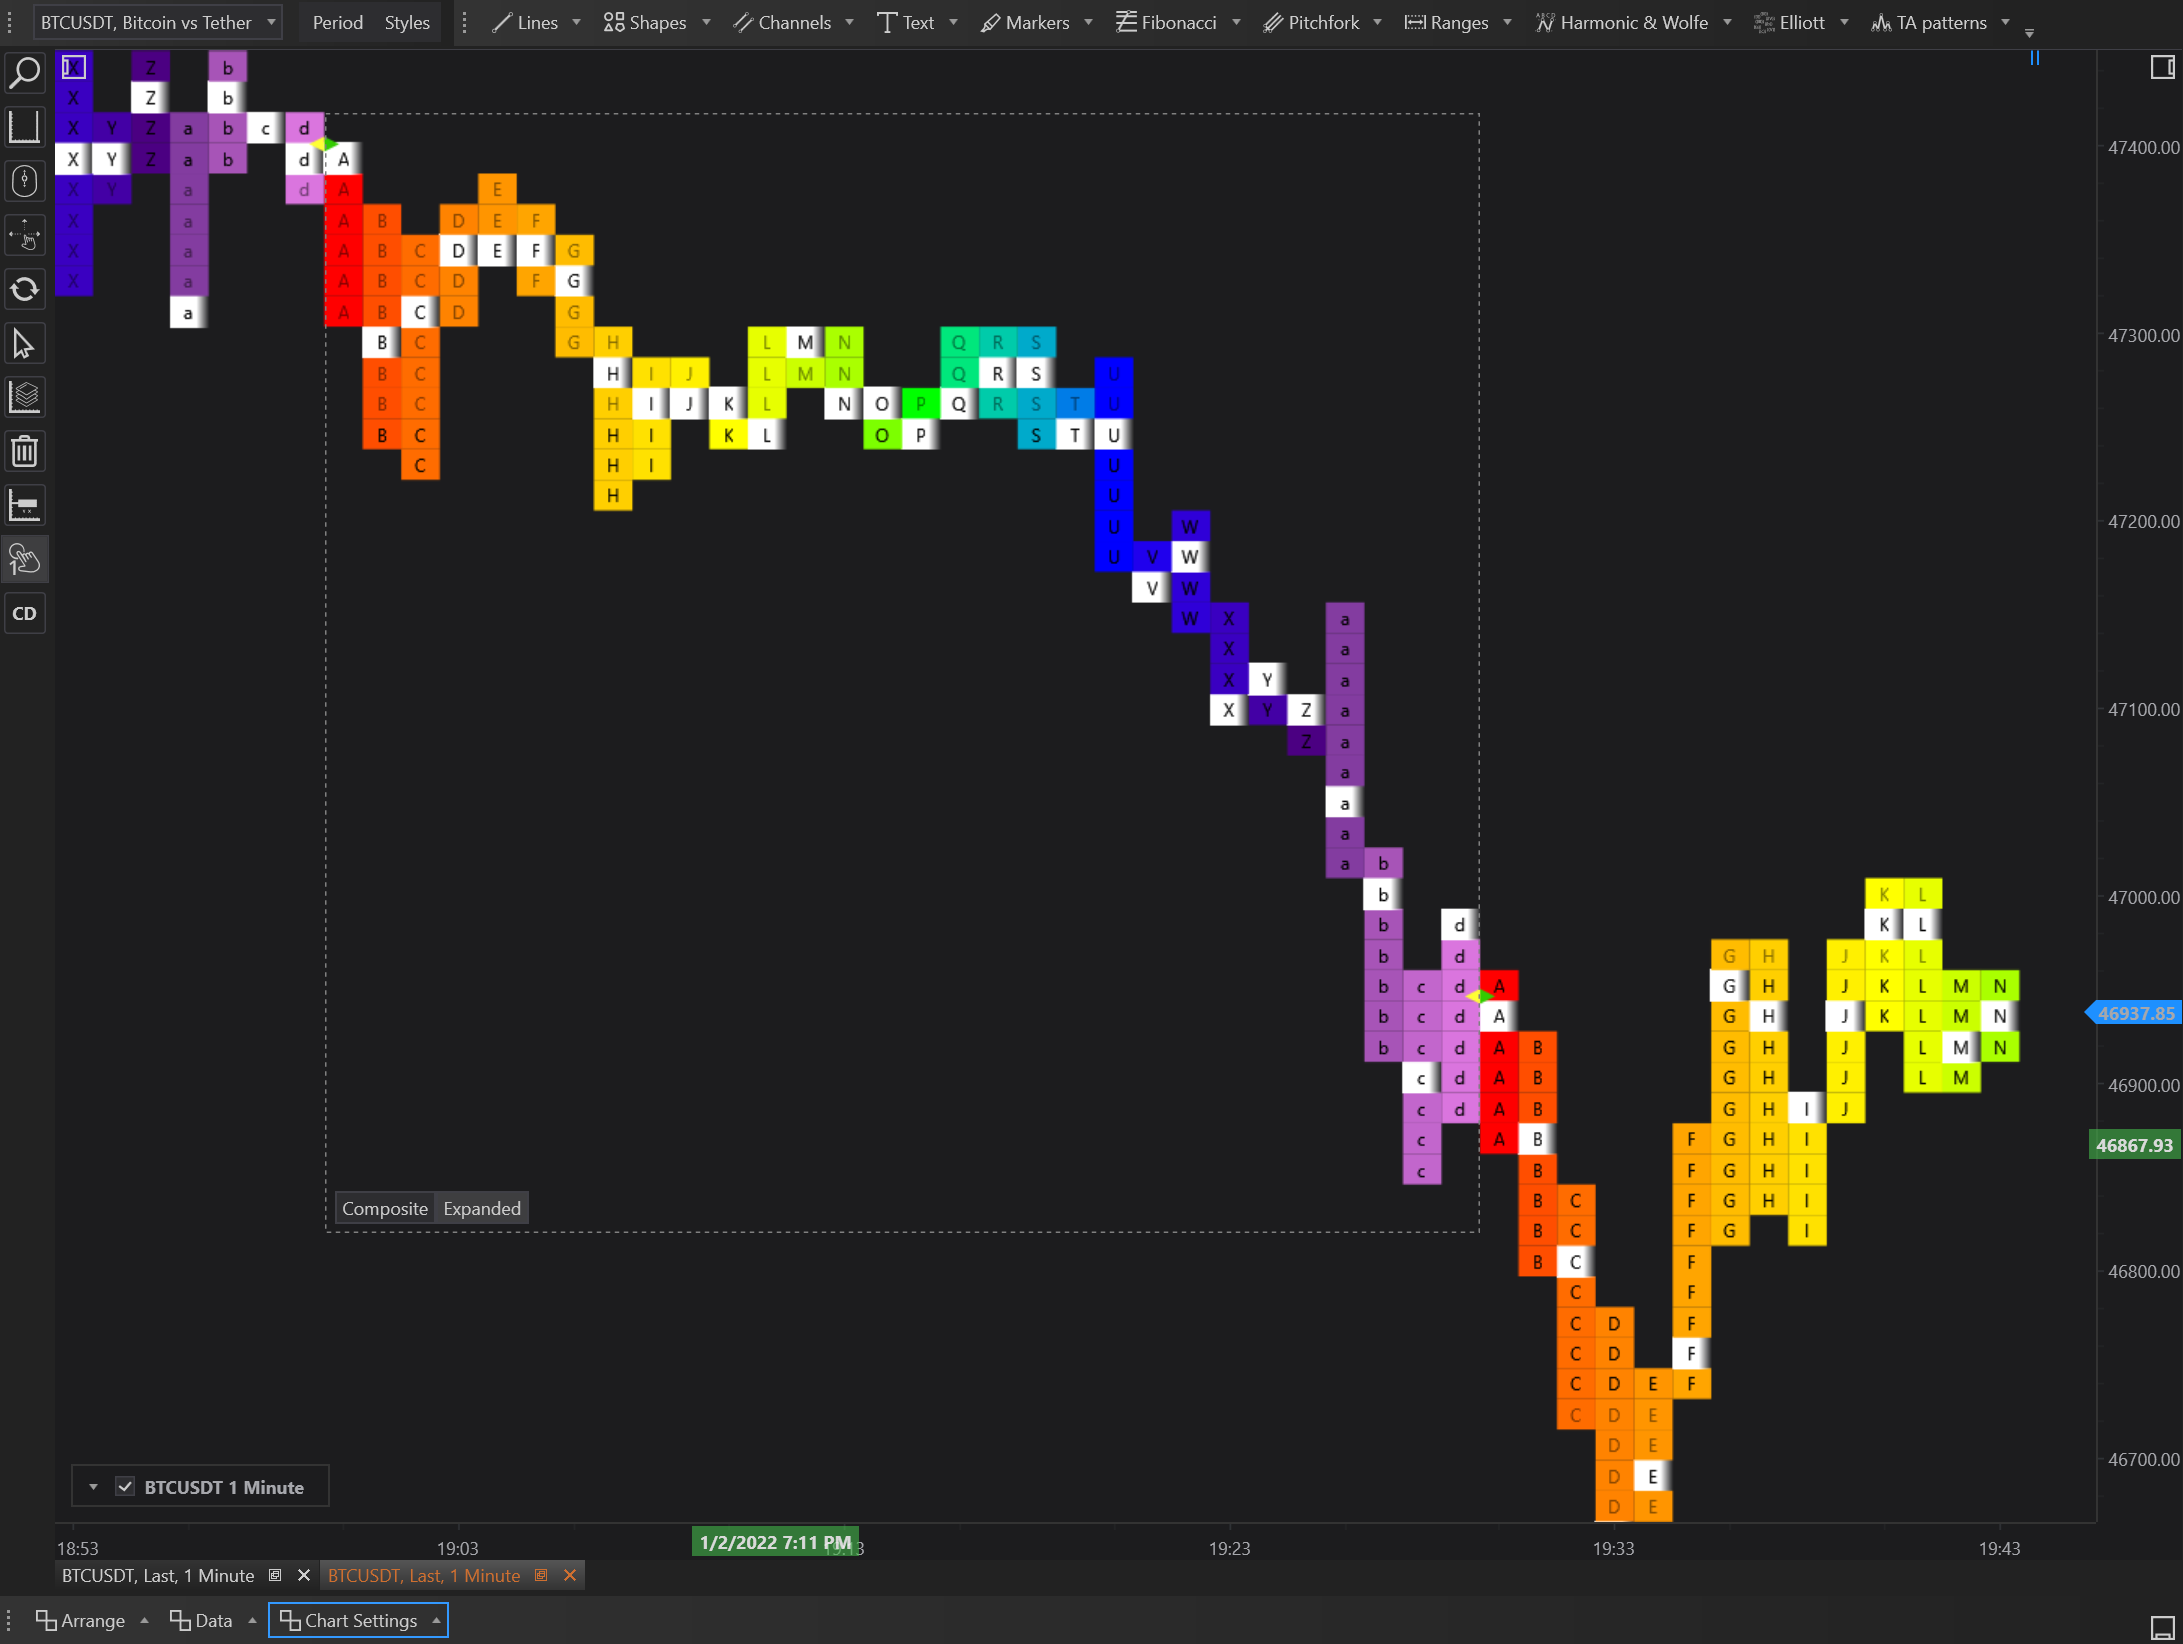Click the blue 46937.85 price marker
2183x1644 pixels.
pyautogui.click(x=2135, y=1013)
